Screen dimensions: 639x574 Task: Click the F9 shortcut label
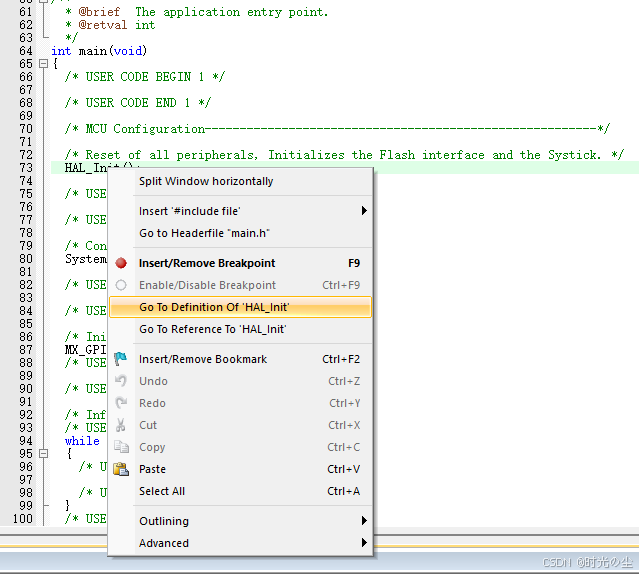pos(354,263)
